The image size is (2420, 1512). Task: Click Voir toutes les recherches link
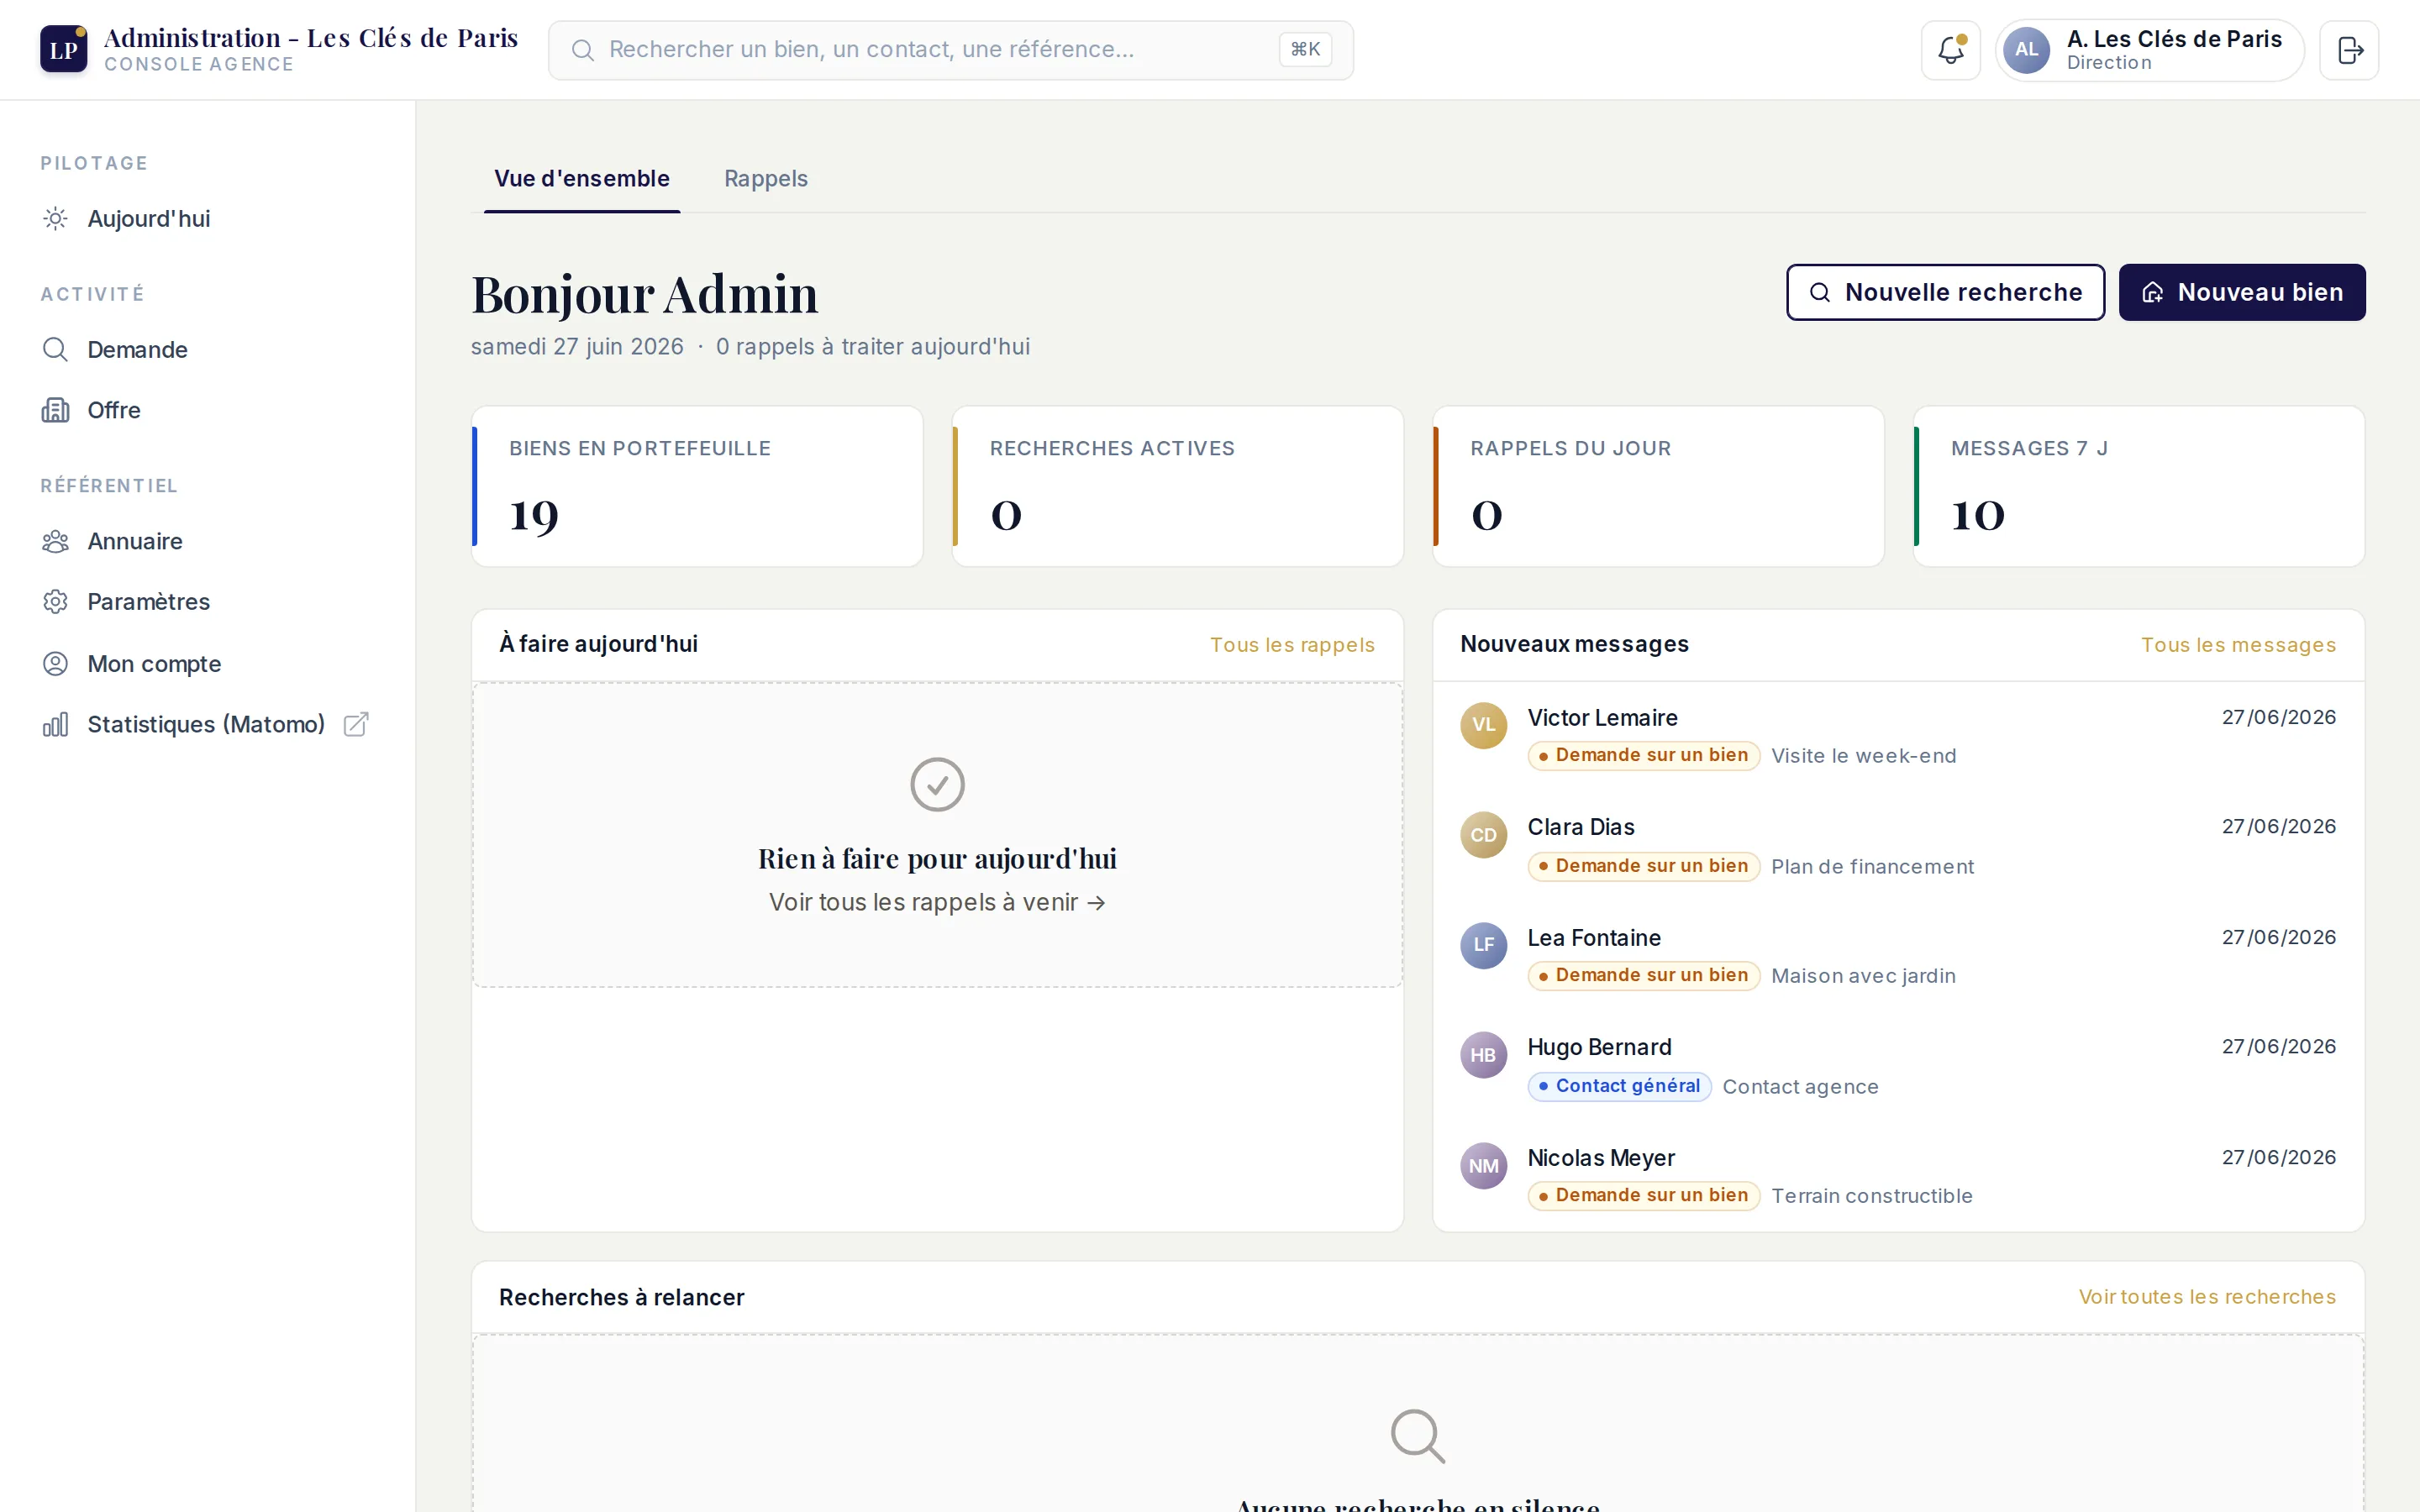(2207, 1297)
